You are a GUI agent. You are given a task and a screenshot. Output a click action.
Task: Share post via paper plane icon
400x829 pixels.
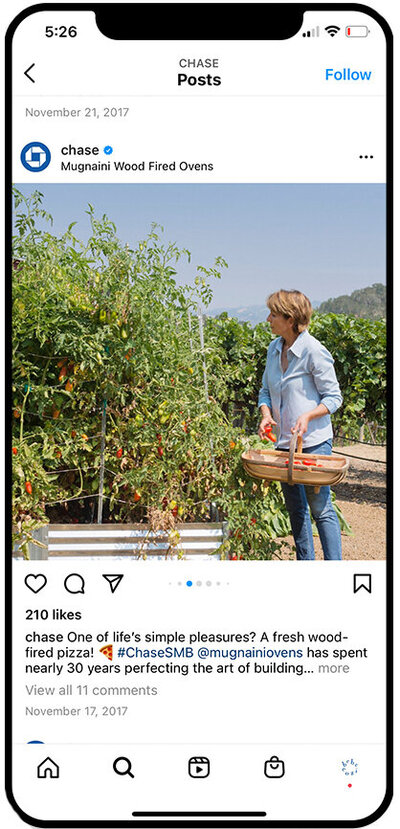click(x=113, y=583)
